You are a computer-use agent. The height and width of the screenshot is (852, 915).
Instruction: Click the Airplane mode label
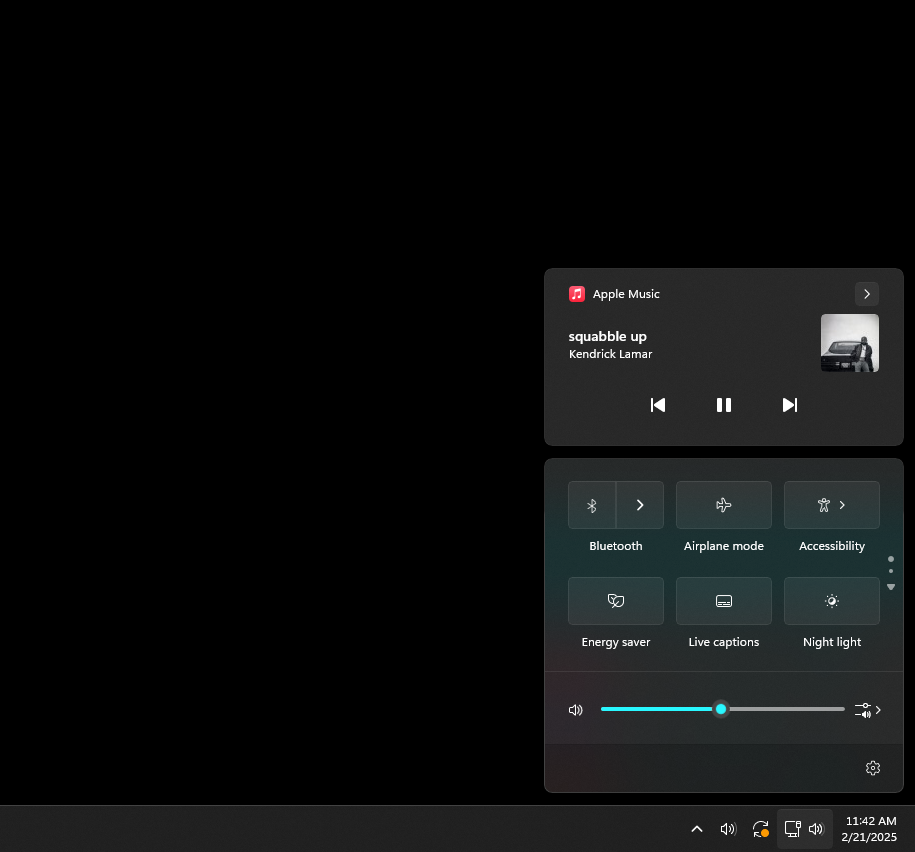[724, 546]
